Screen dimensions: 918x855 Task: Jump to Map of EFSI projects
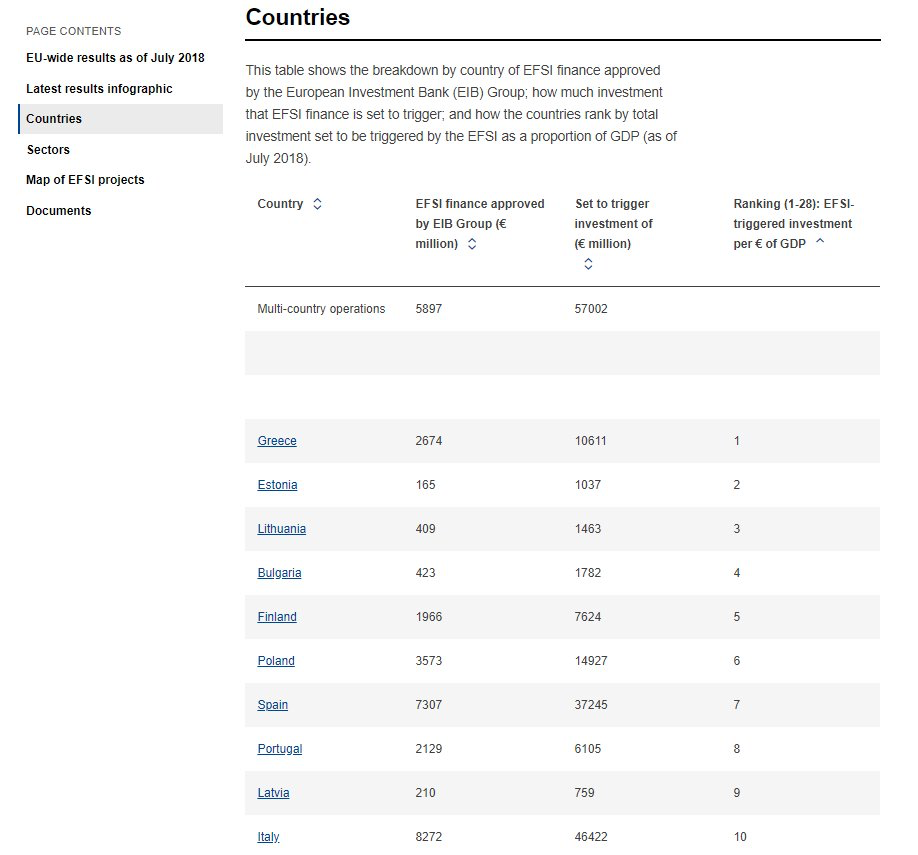pyautogui.click(x=85, y=180)
